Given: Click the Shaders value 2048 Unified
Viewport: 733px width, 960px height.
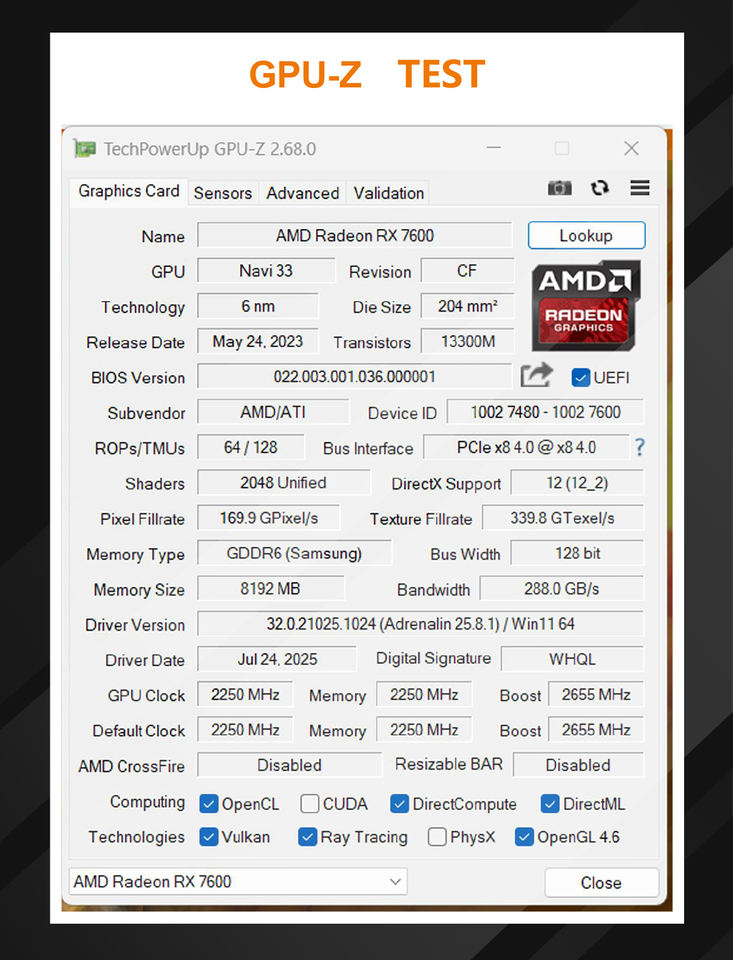Looking at the screenshot, I should point(284,482).
